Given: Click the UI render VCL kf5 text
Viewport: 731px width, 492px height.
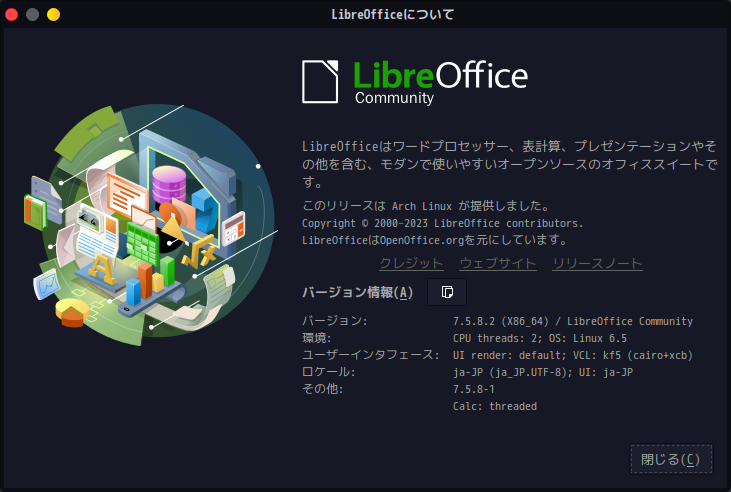Looking at the screenshot, I should (573, 355).
